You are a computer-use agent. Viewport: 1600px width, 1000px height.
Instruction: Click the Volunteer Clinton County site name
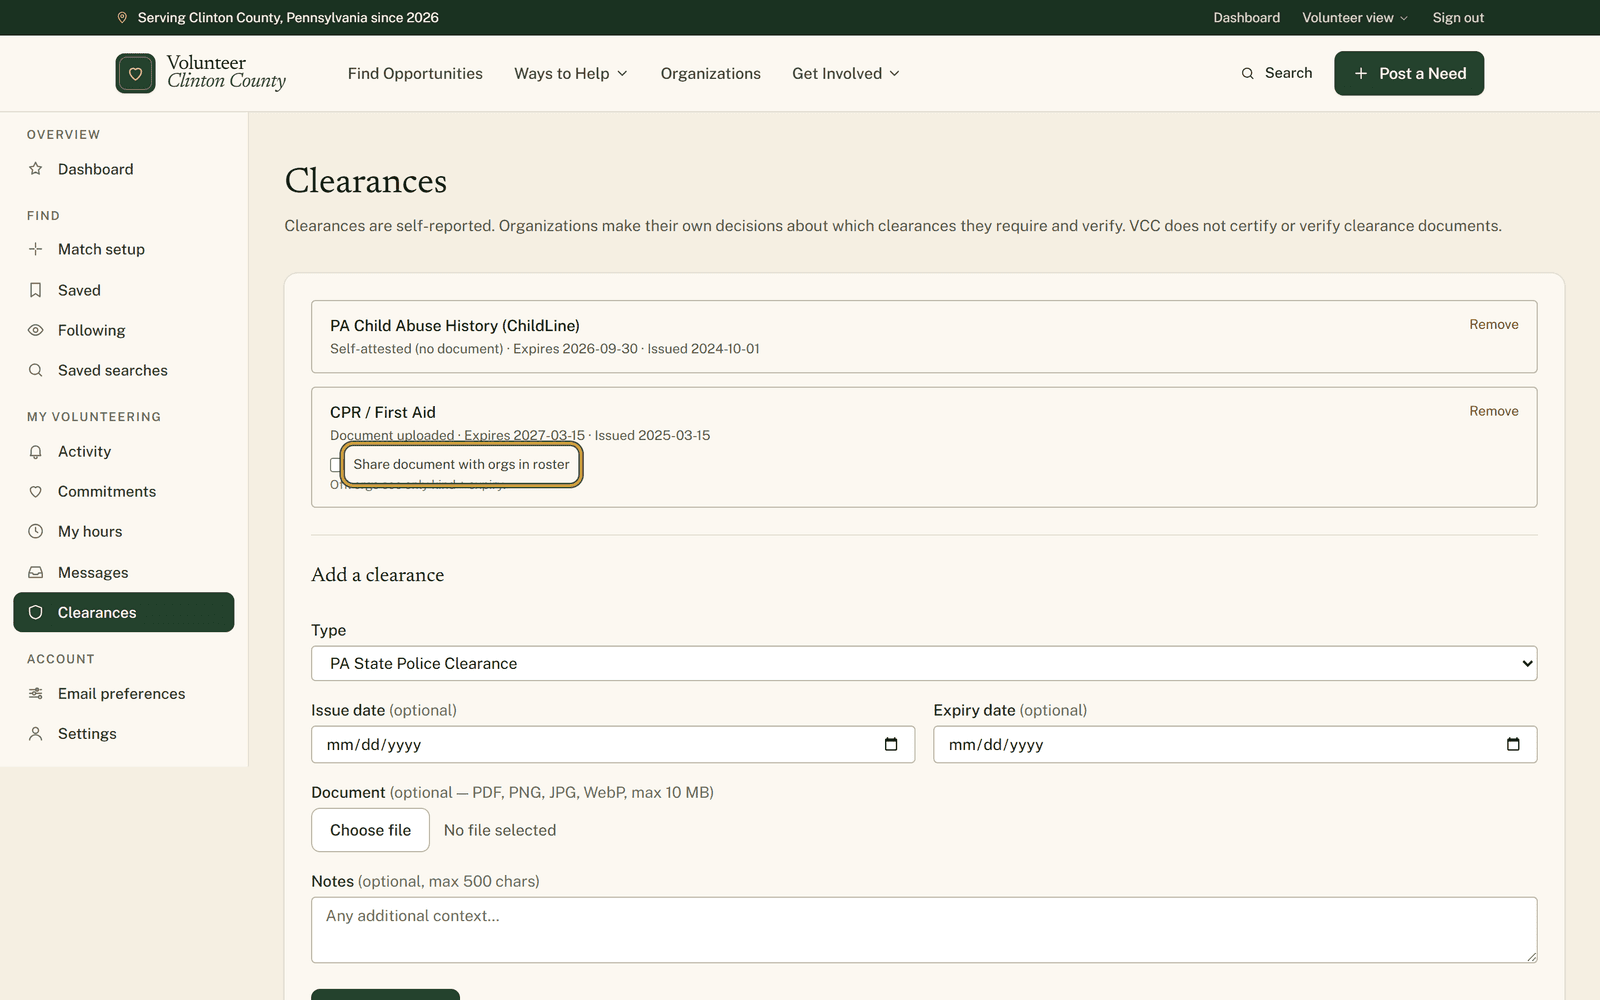pos(226,72)
